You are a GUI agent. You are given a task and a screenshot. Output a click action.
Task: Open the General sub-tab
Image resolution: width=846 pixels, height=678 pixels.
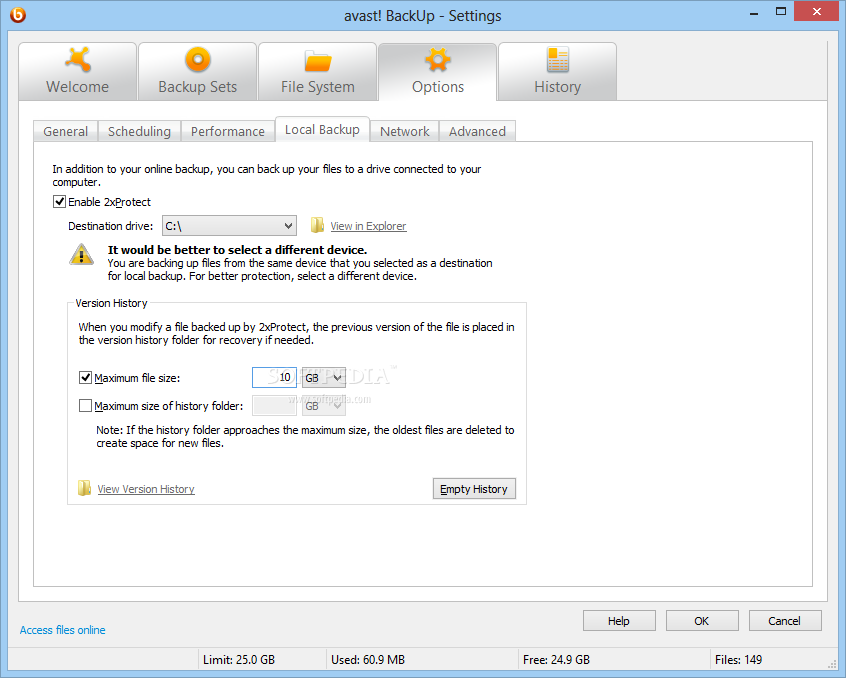pos(65,131)
